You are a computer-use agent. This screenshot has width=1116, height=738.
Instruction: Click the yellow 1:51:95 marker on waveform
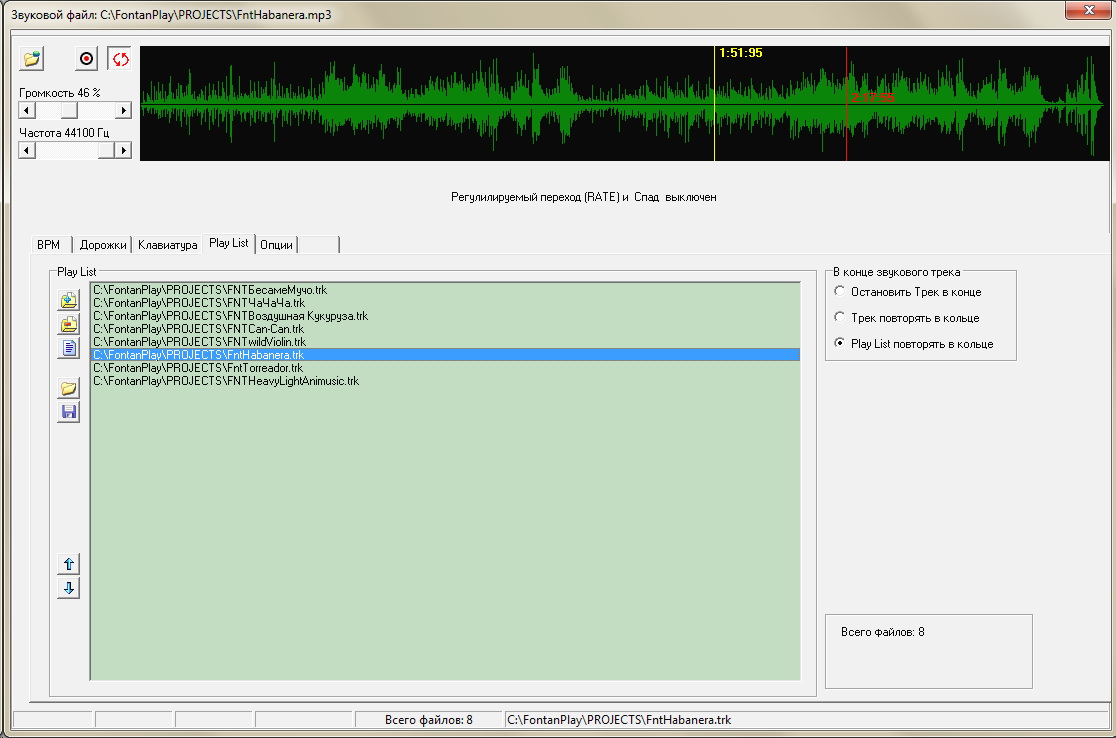pos(715,104)
